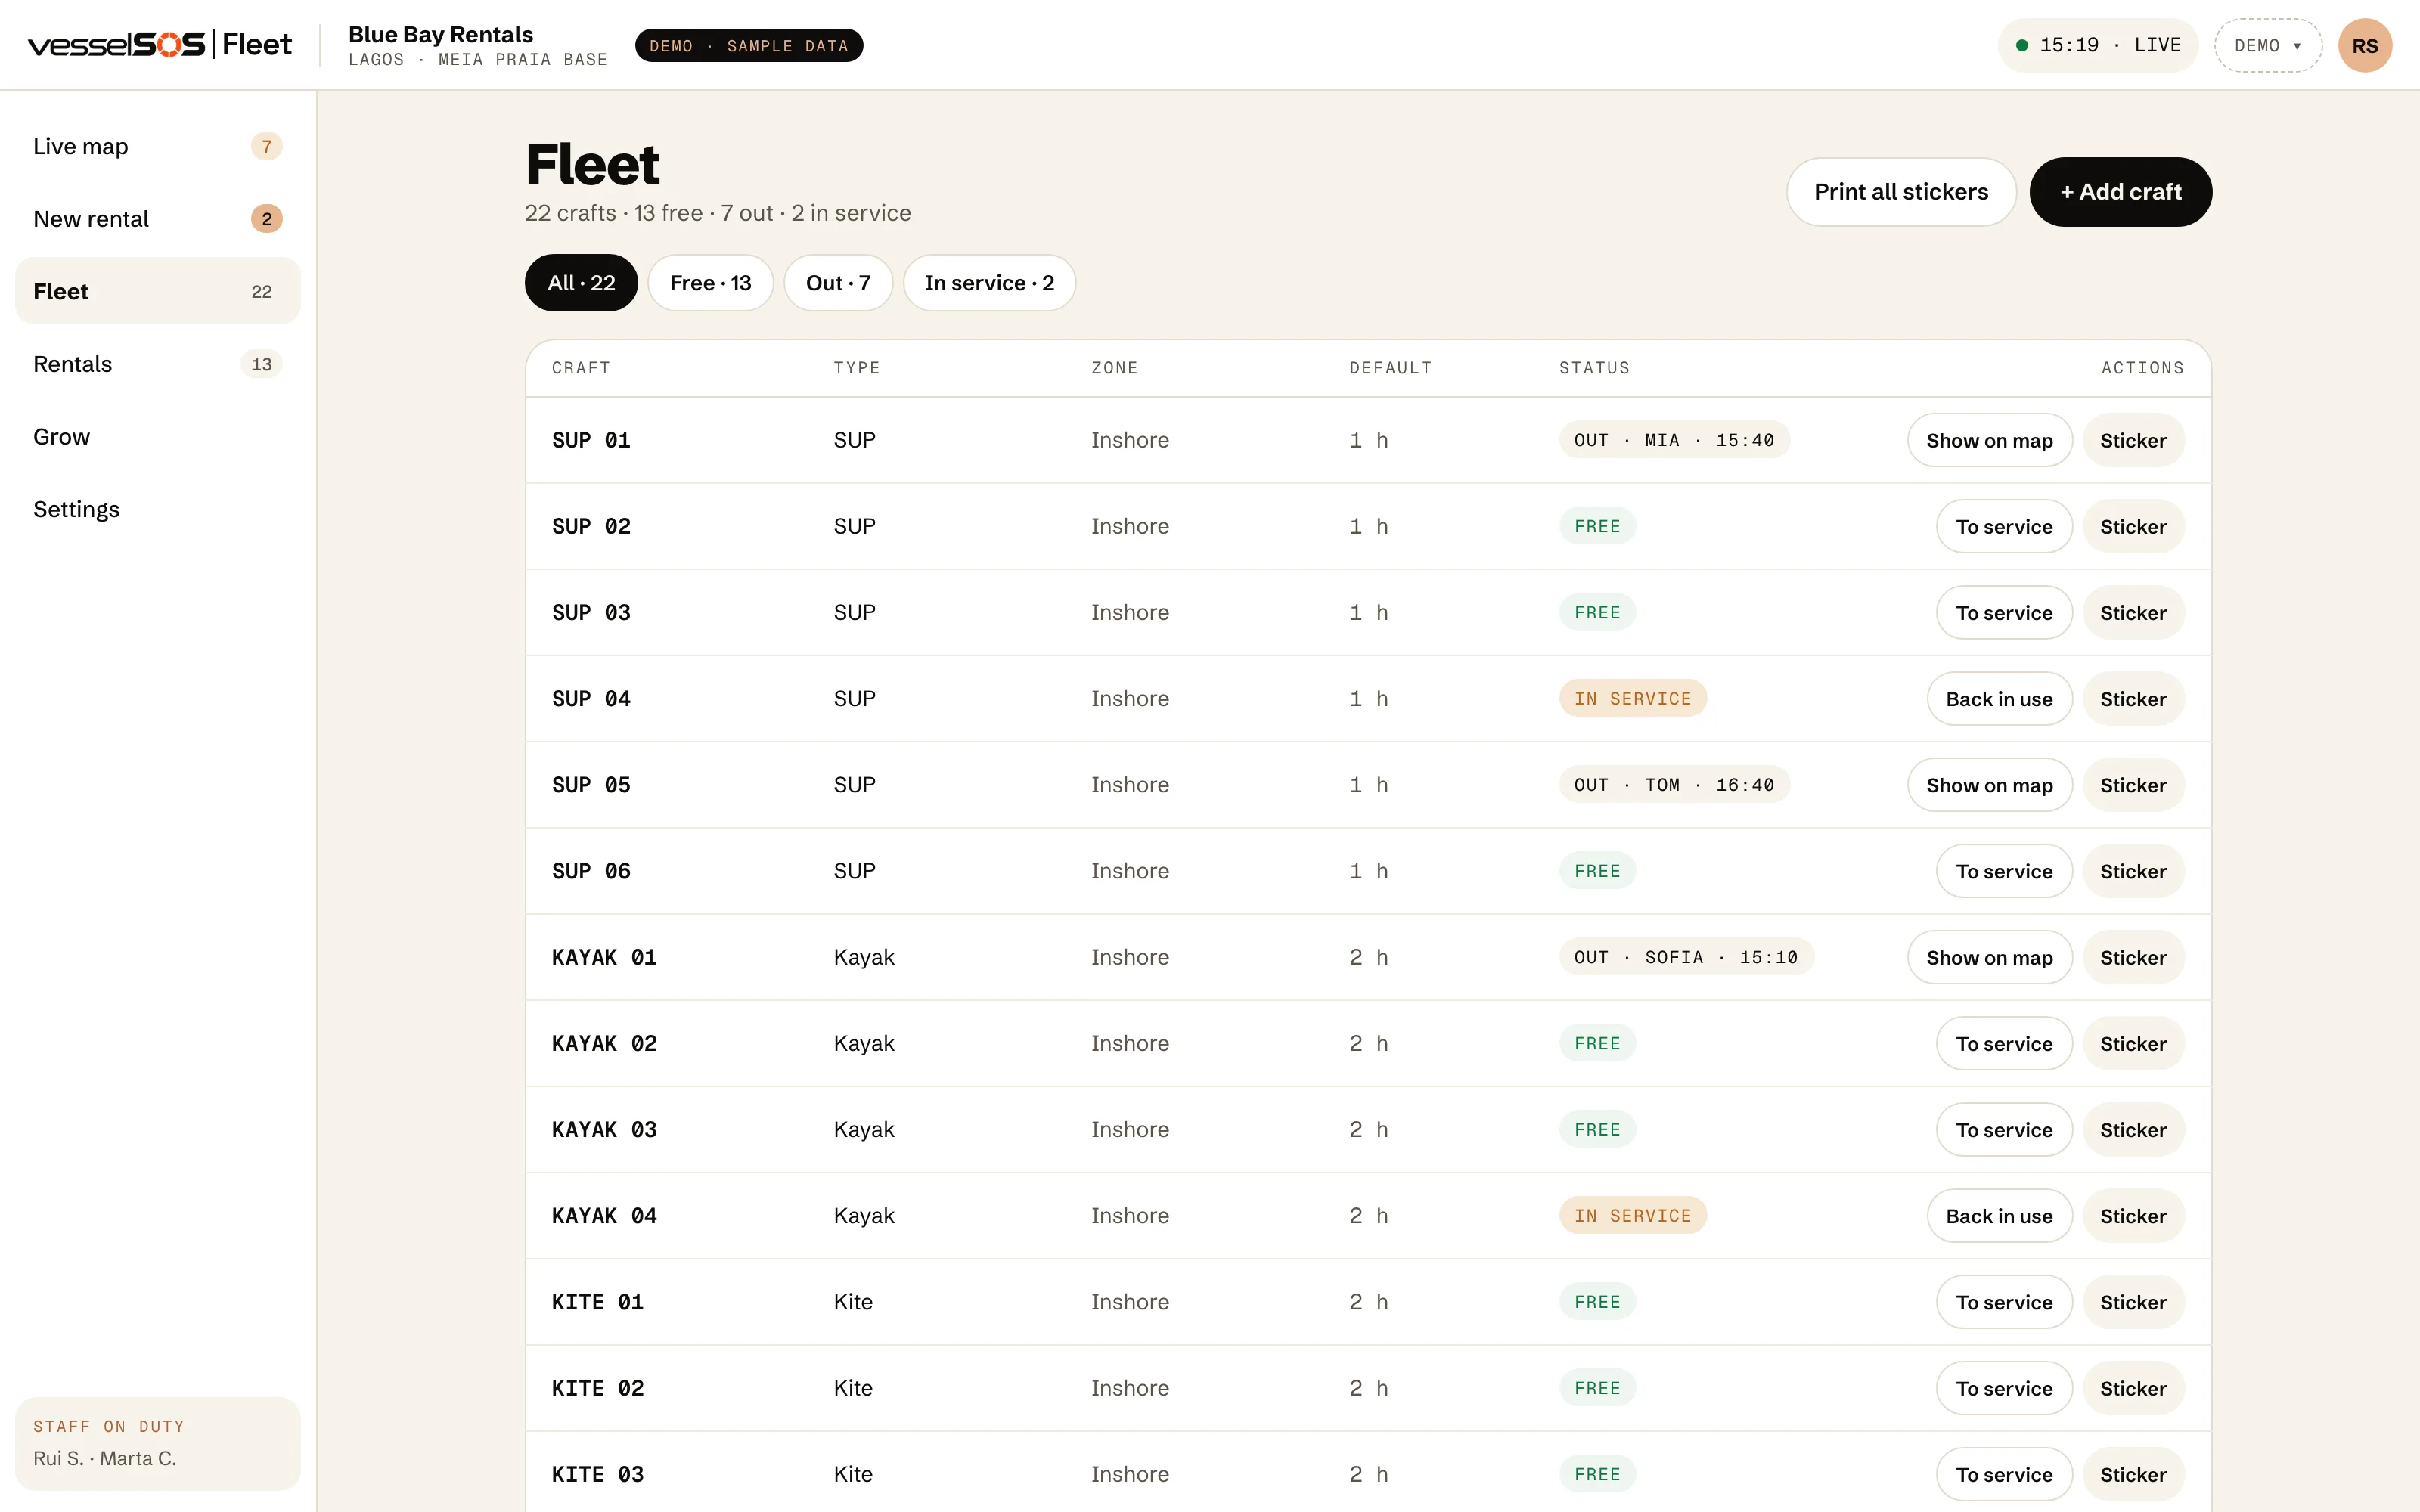Open New rental in sidebar
This screenshot has width=2420, height=1512.
(158, 219)
